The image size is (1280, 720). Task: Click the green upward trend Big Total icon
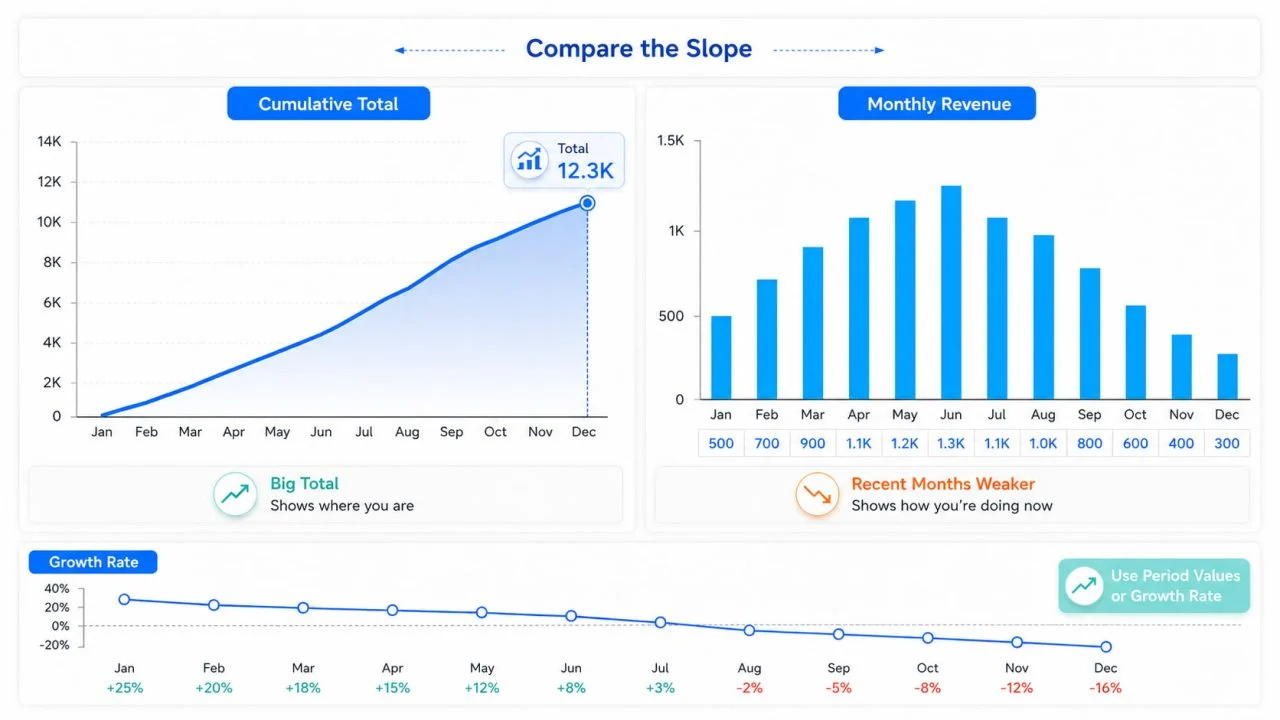click(236, 494)
